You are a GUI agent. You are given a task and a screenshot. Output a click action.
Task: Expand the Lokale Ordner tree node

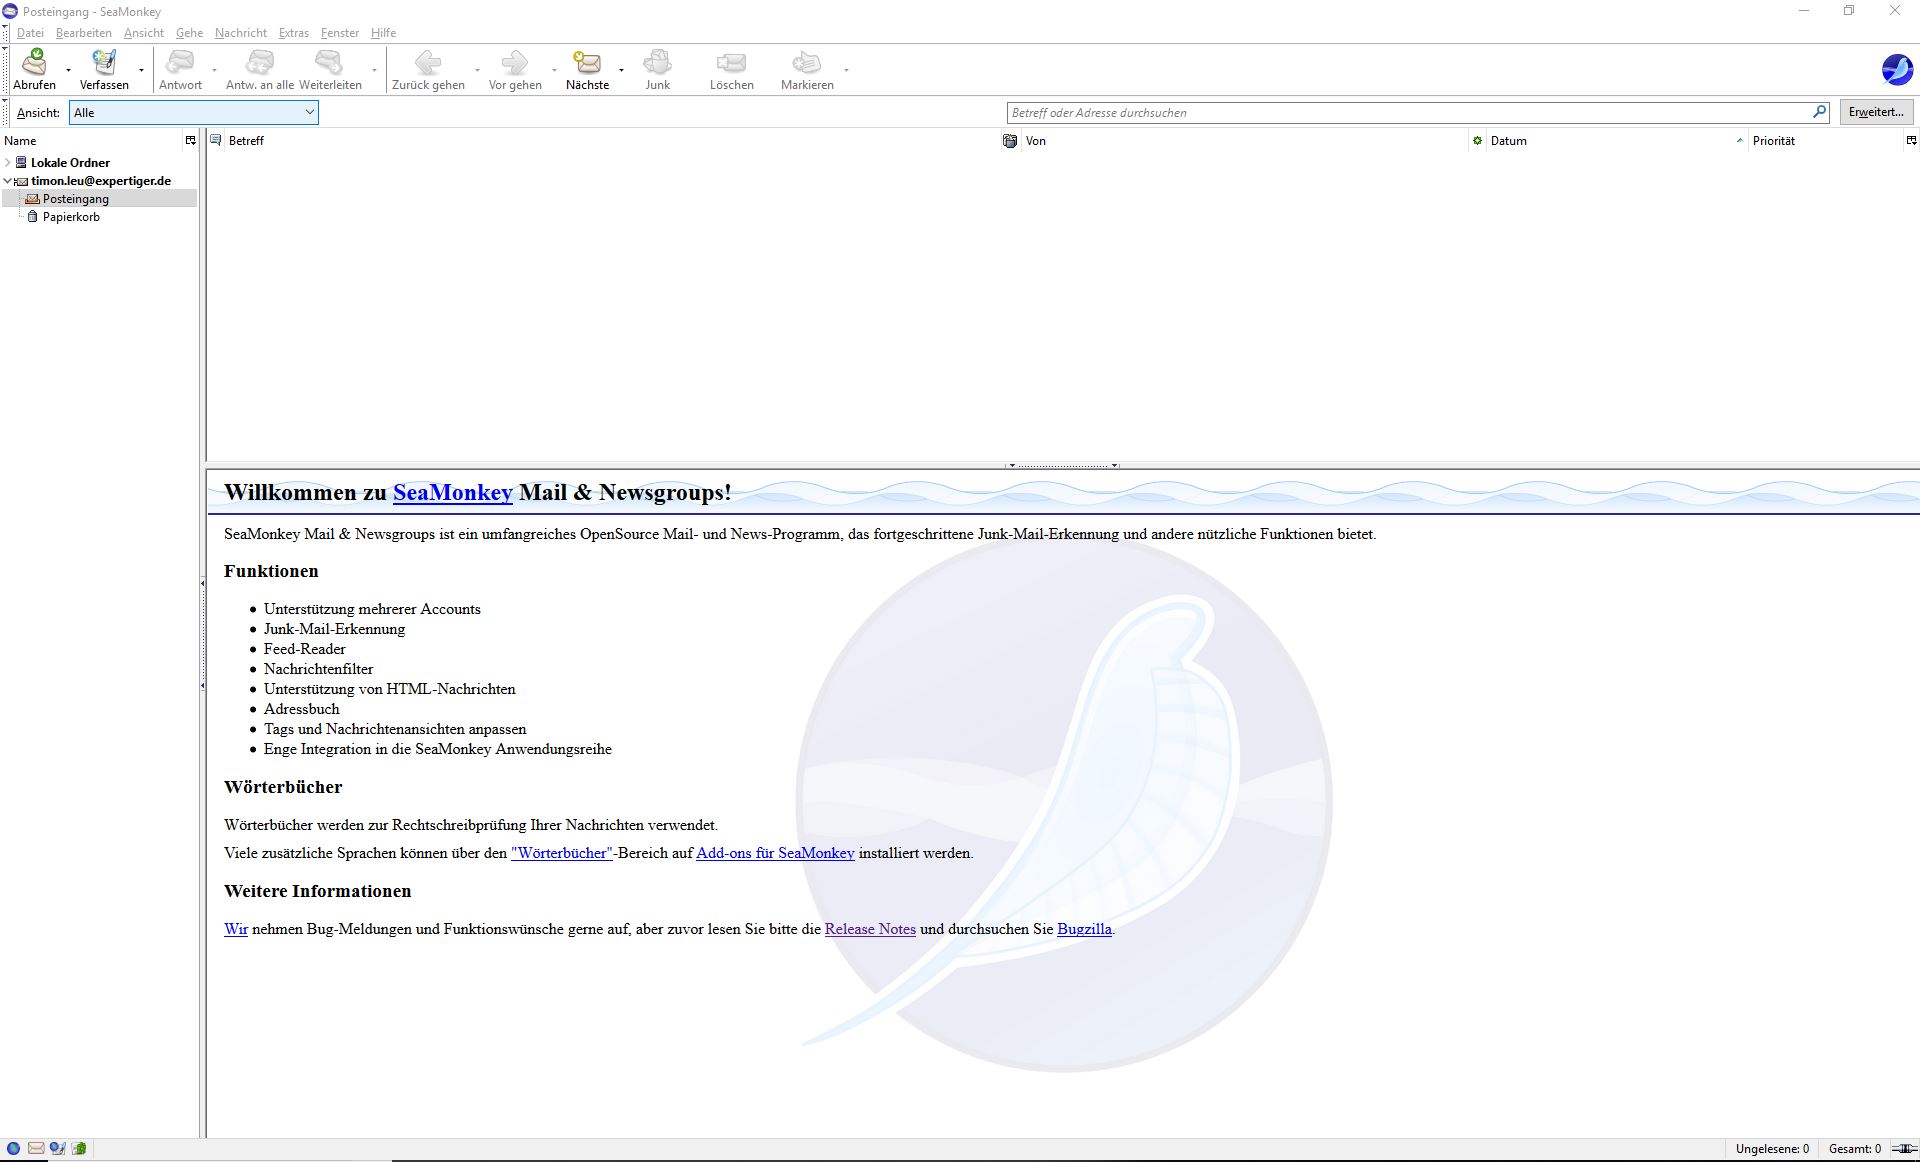[8, 162]
